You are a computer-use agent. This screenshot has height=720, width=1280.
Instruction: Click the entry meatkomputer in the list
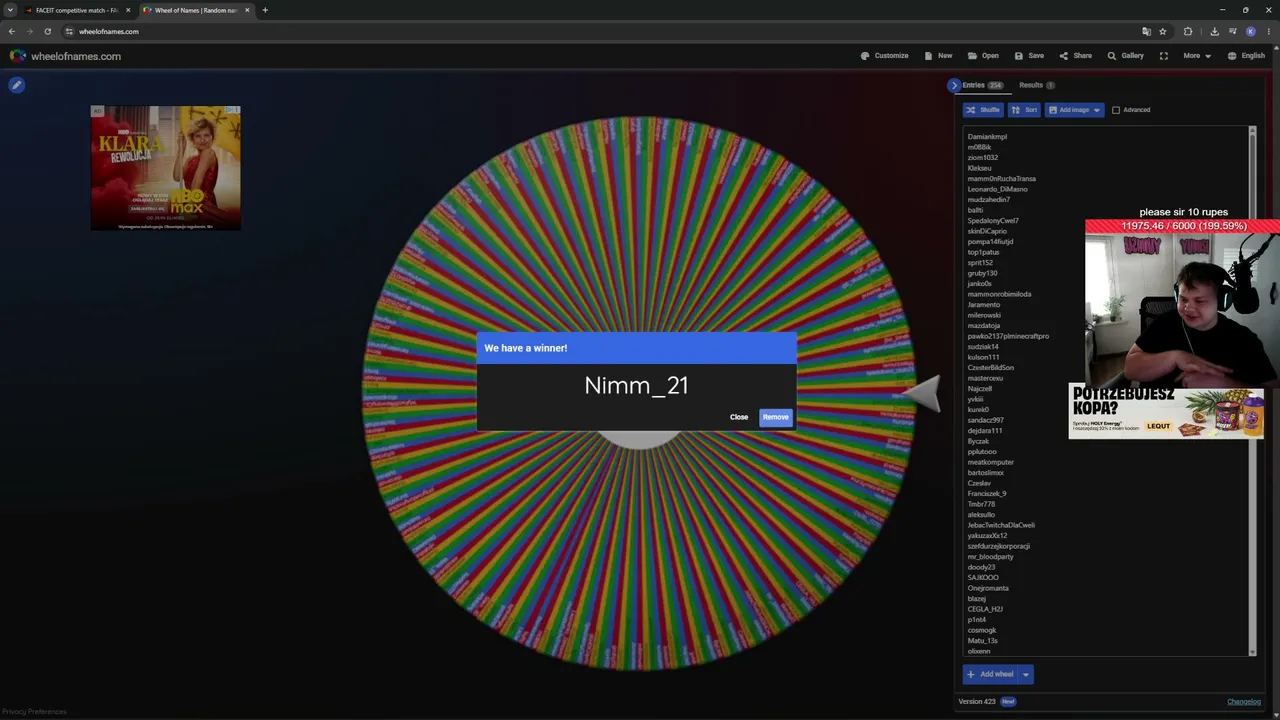pyautogui.click(x=990, y=462)
